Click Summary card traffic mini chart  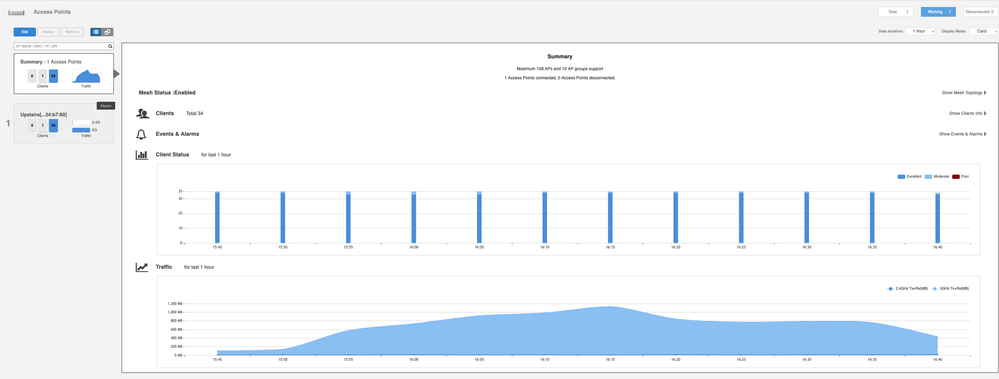86,76
